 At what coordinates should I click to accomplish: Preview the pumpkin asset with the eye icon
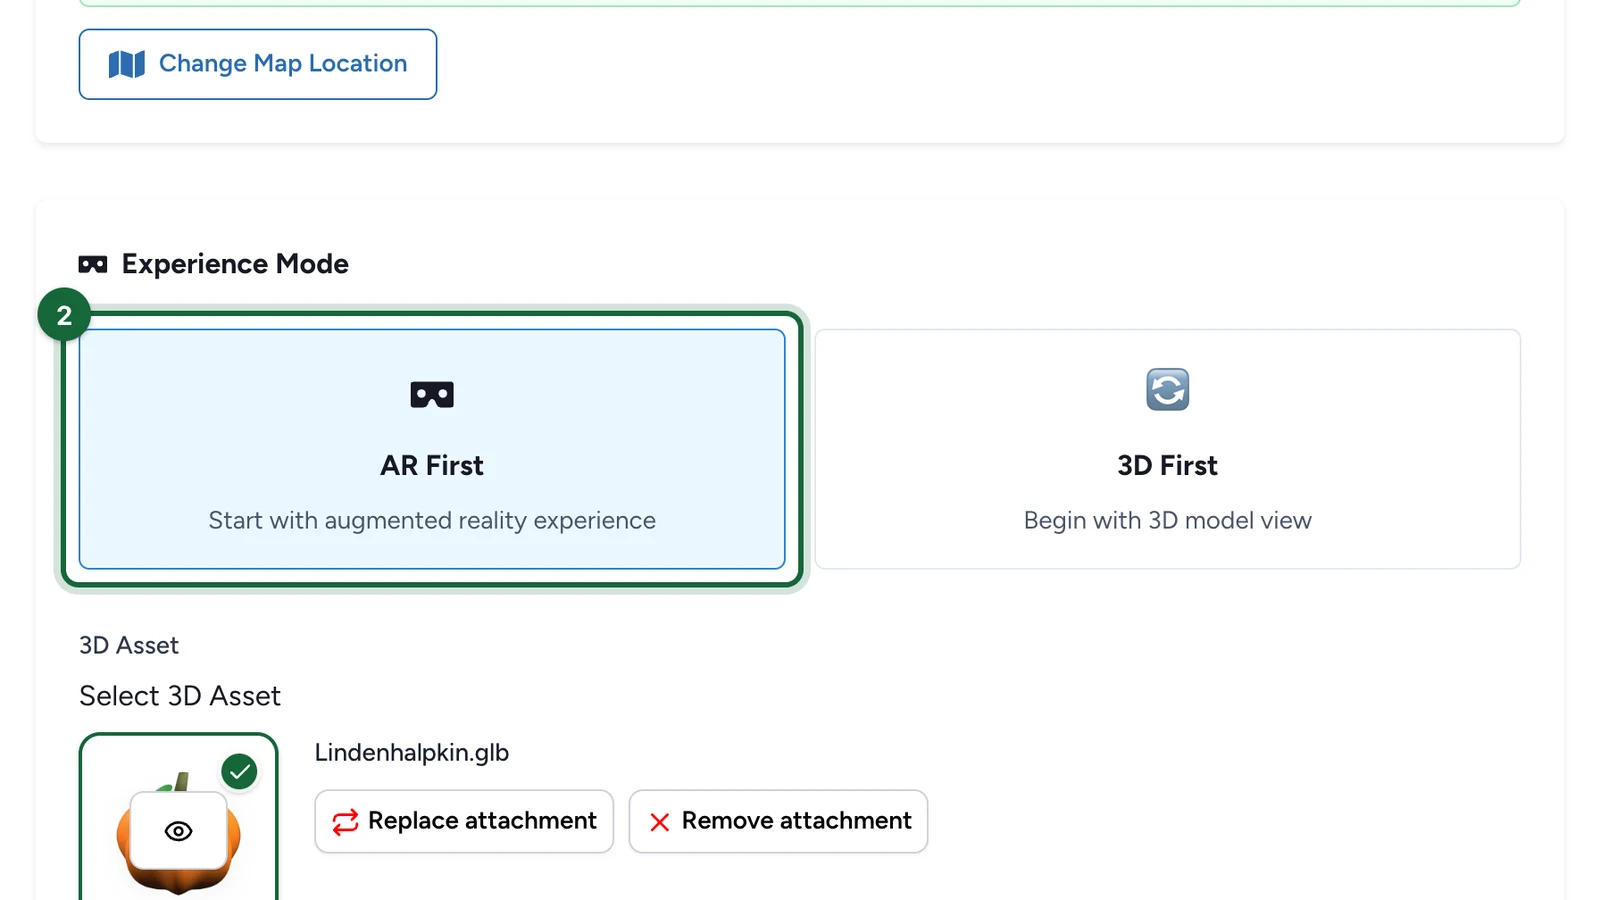[x=179, y=831]
